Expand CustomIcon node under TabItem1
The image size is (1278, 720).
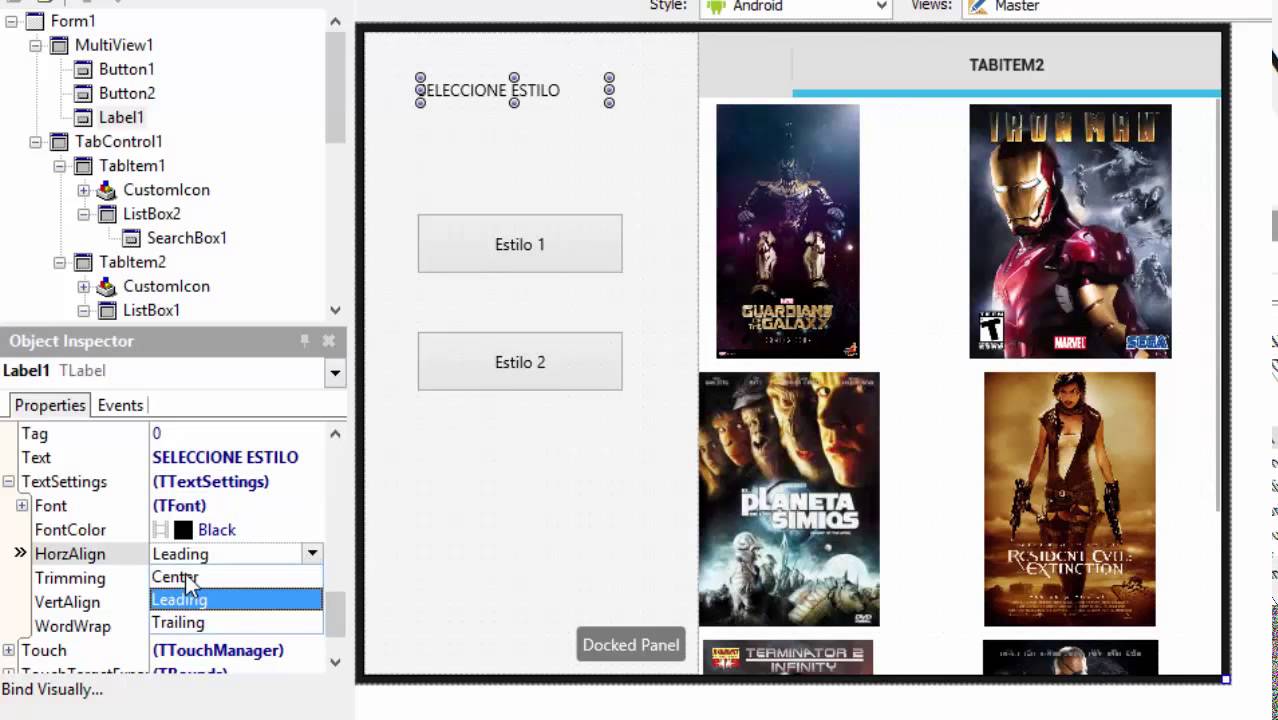tap(83, 189)
